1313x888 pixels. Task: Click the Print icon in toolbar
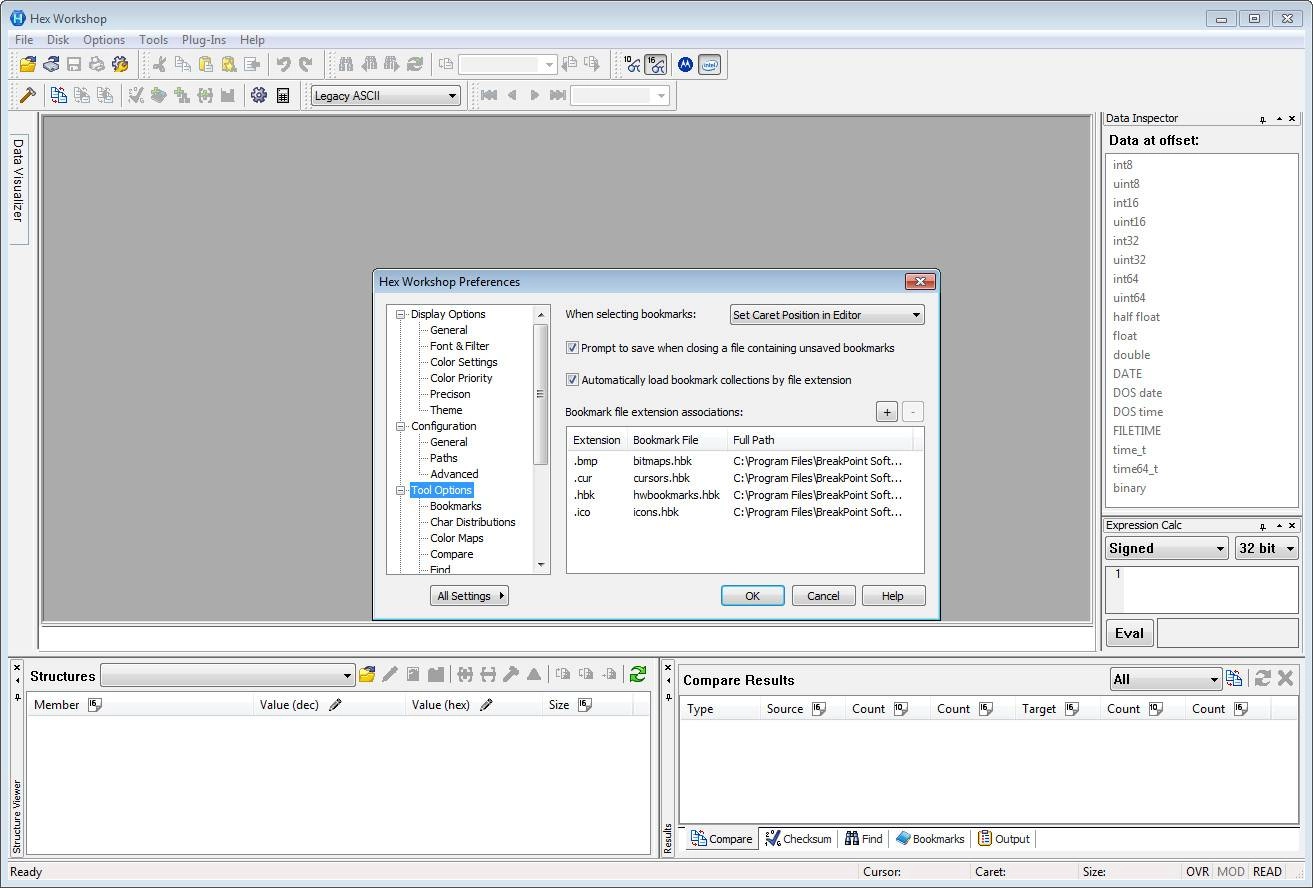click(97, 64)
